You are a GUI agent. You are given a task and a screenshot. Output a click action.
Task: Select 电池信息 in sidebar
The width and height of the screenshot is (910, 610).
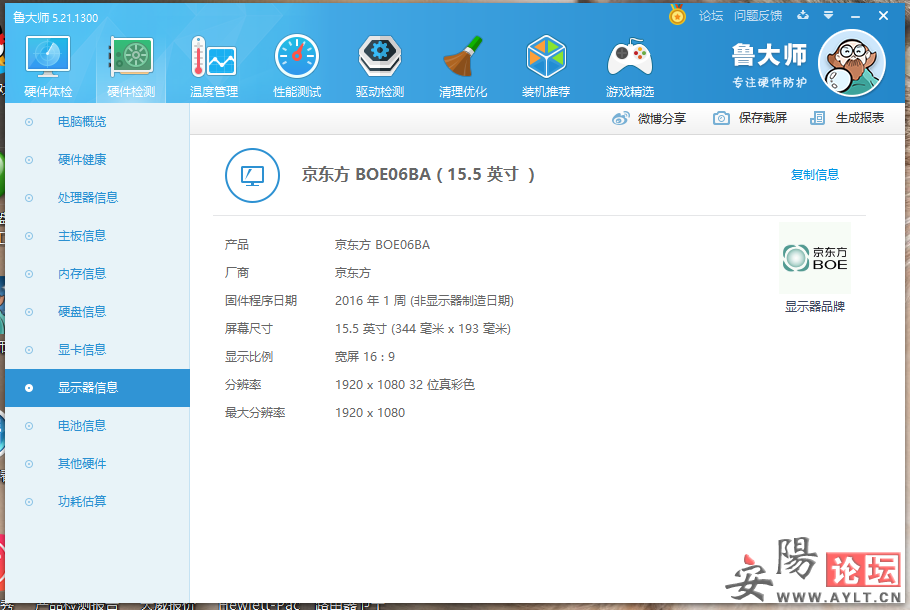(x=98, y=426)
